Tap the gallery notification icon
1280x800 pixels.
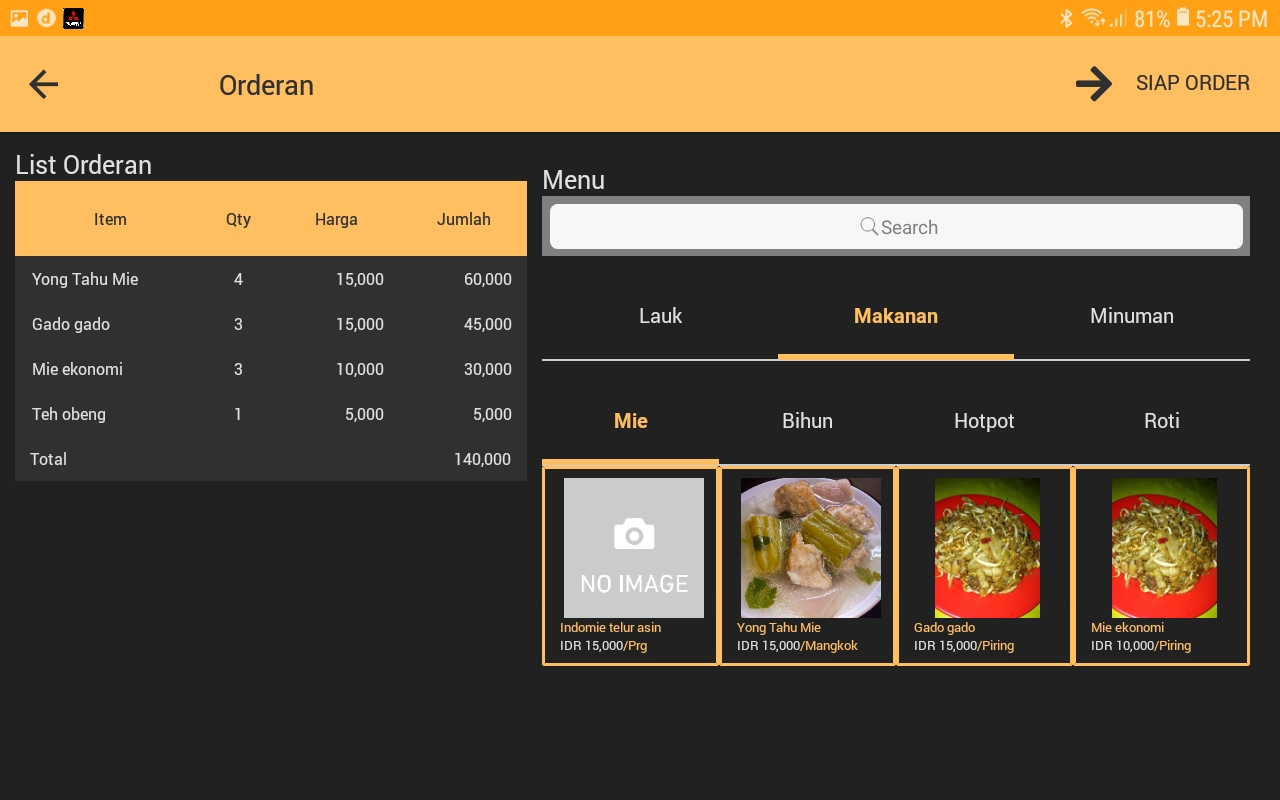click(x=19, y=18)
